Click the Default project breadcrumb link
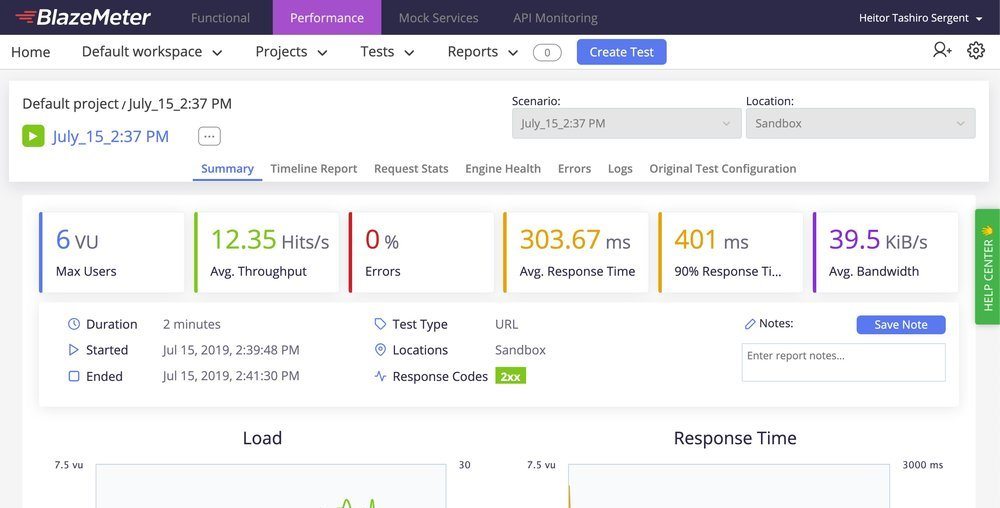 (70, 104)
